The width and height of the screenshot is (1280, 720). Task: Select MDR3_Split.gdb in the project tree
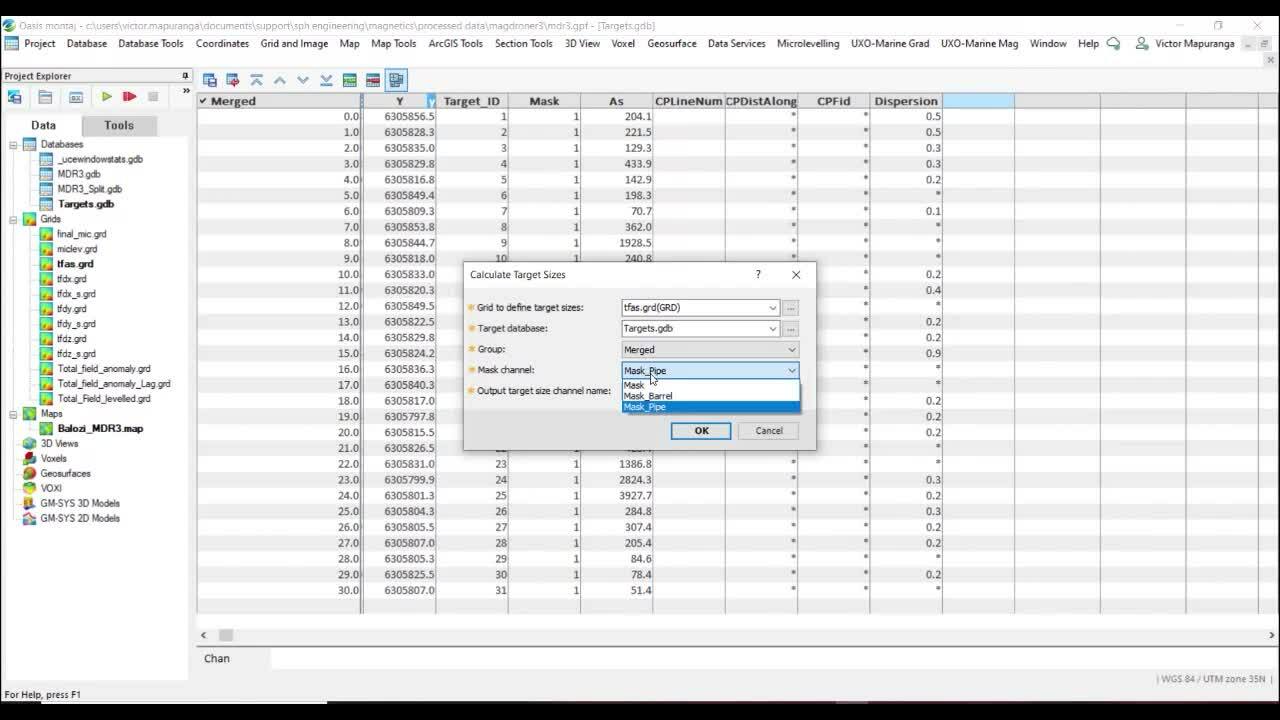89,189
